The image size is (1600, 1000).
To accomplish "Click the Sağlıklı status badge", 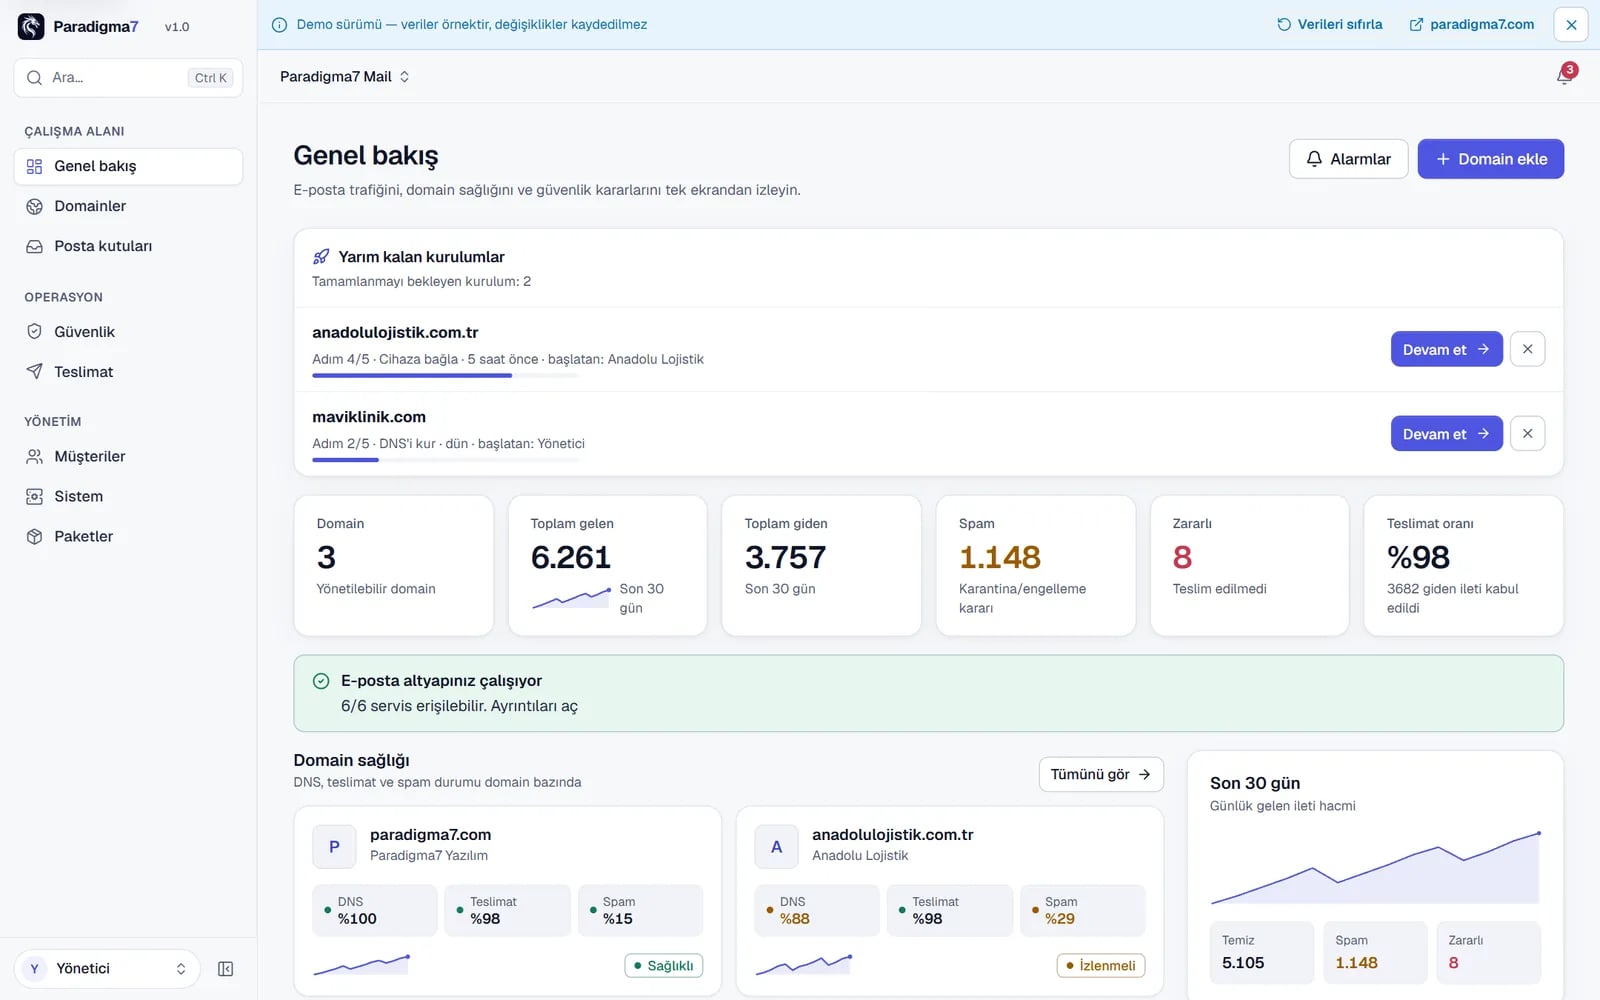I will tap(664, 966).
